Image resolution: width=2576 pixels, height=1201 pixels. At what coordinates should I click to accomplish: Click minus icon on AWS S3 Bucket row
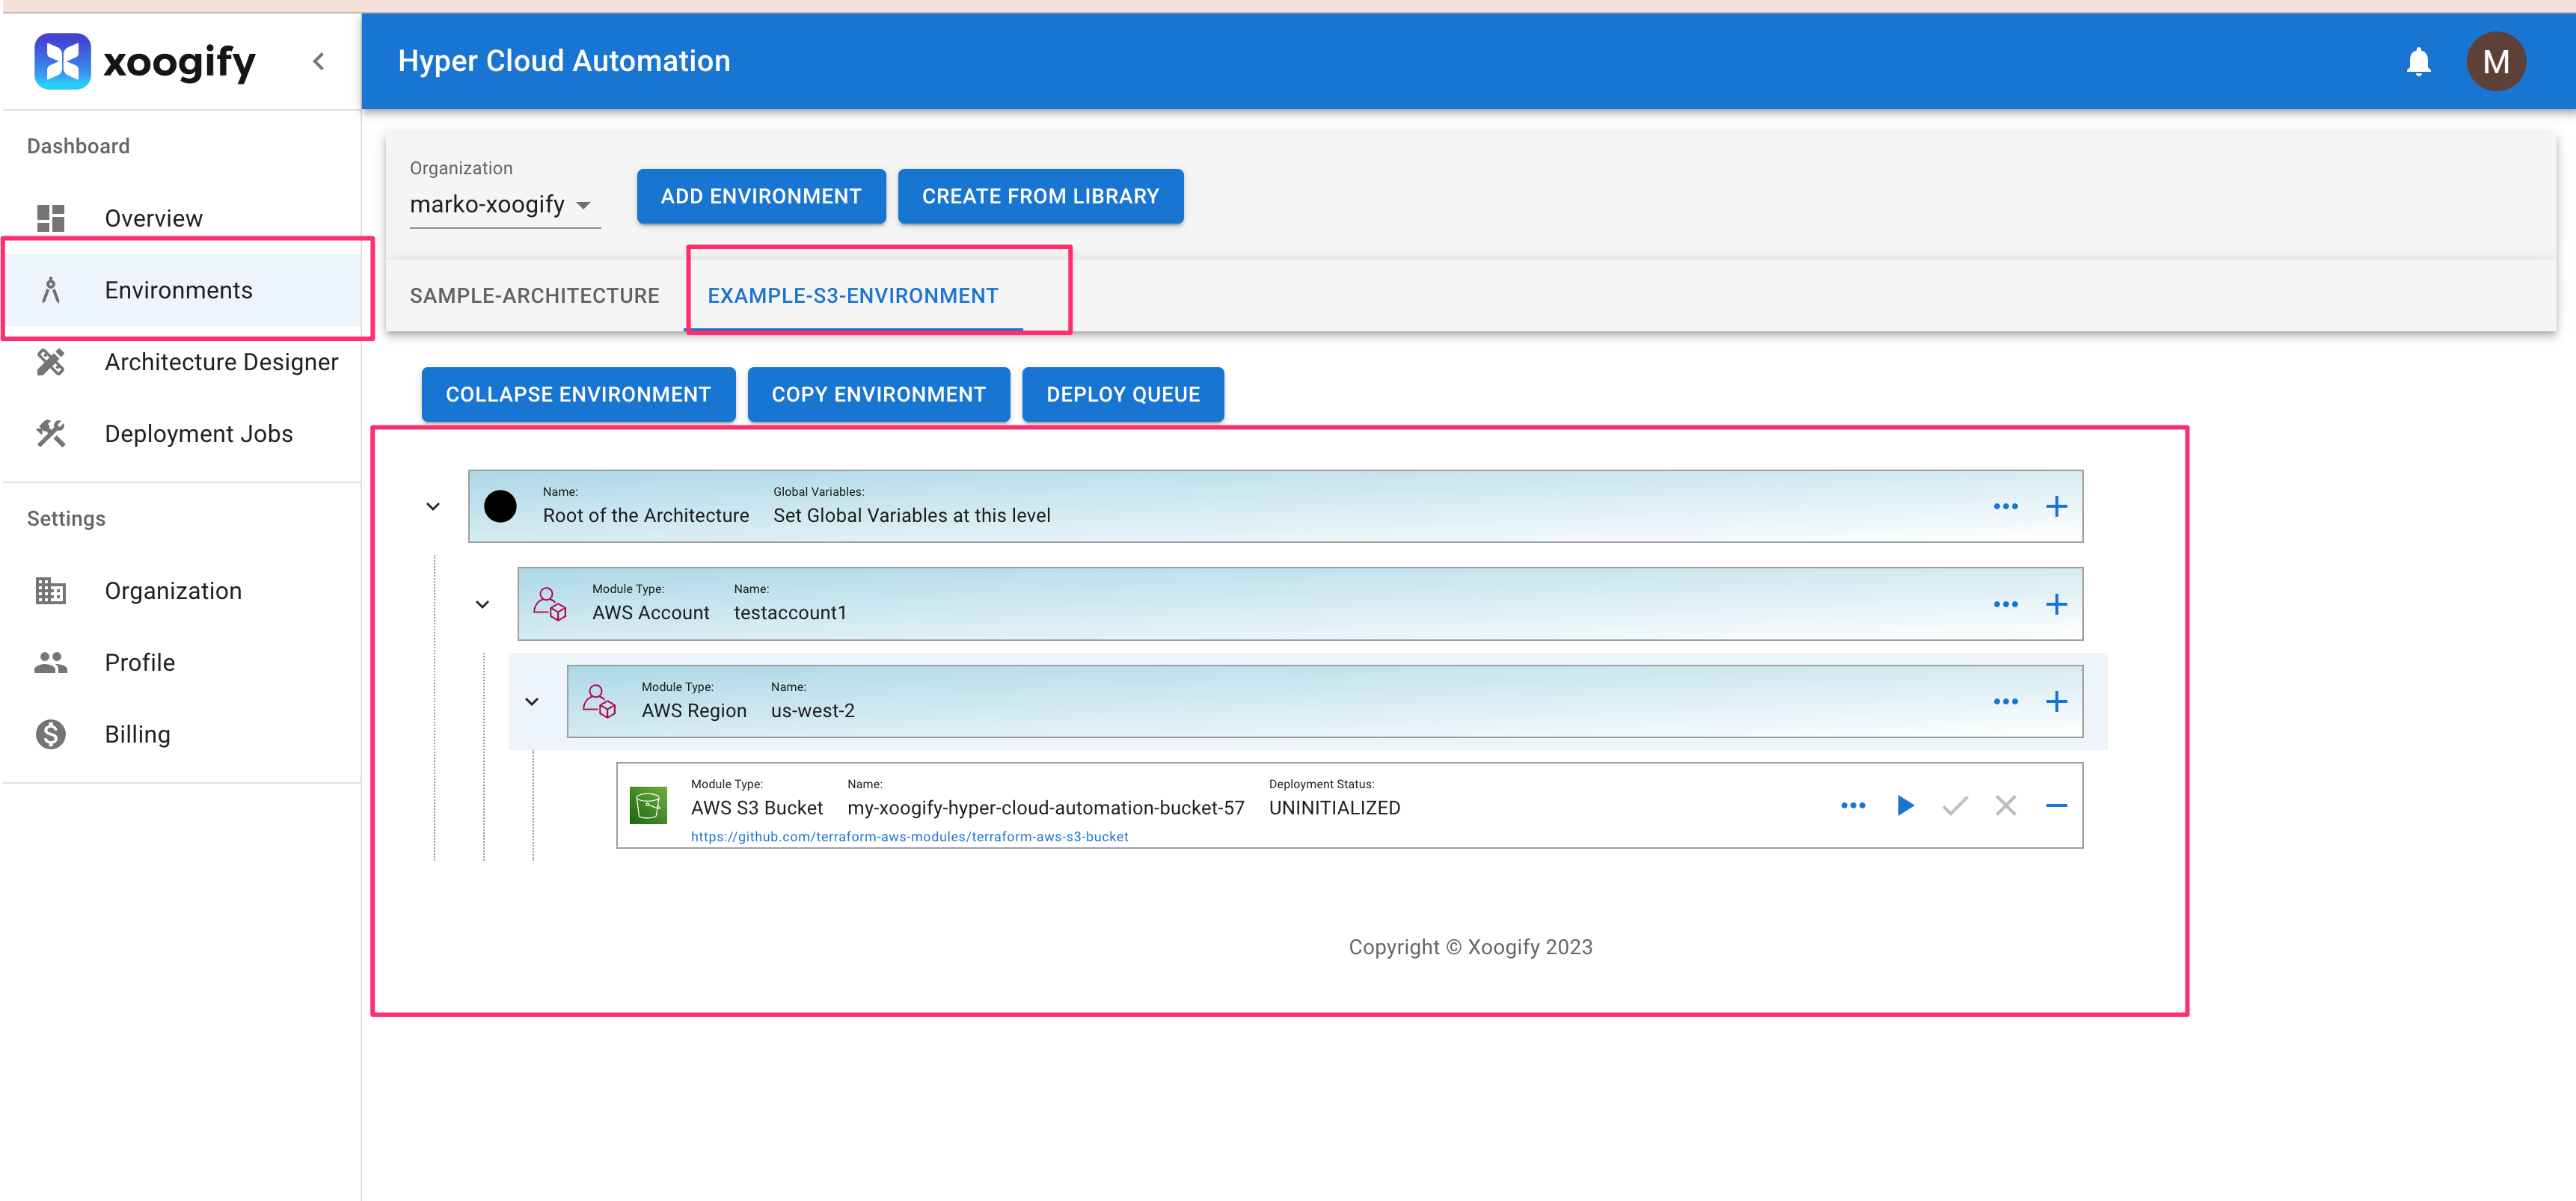[2056, 805]
